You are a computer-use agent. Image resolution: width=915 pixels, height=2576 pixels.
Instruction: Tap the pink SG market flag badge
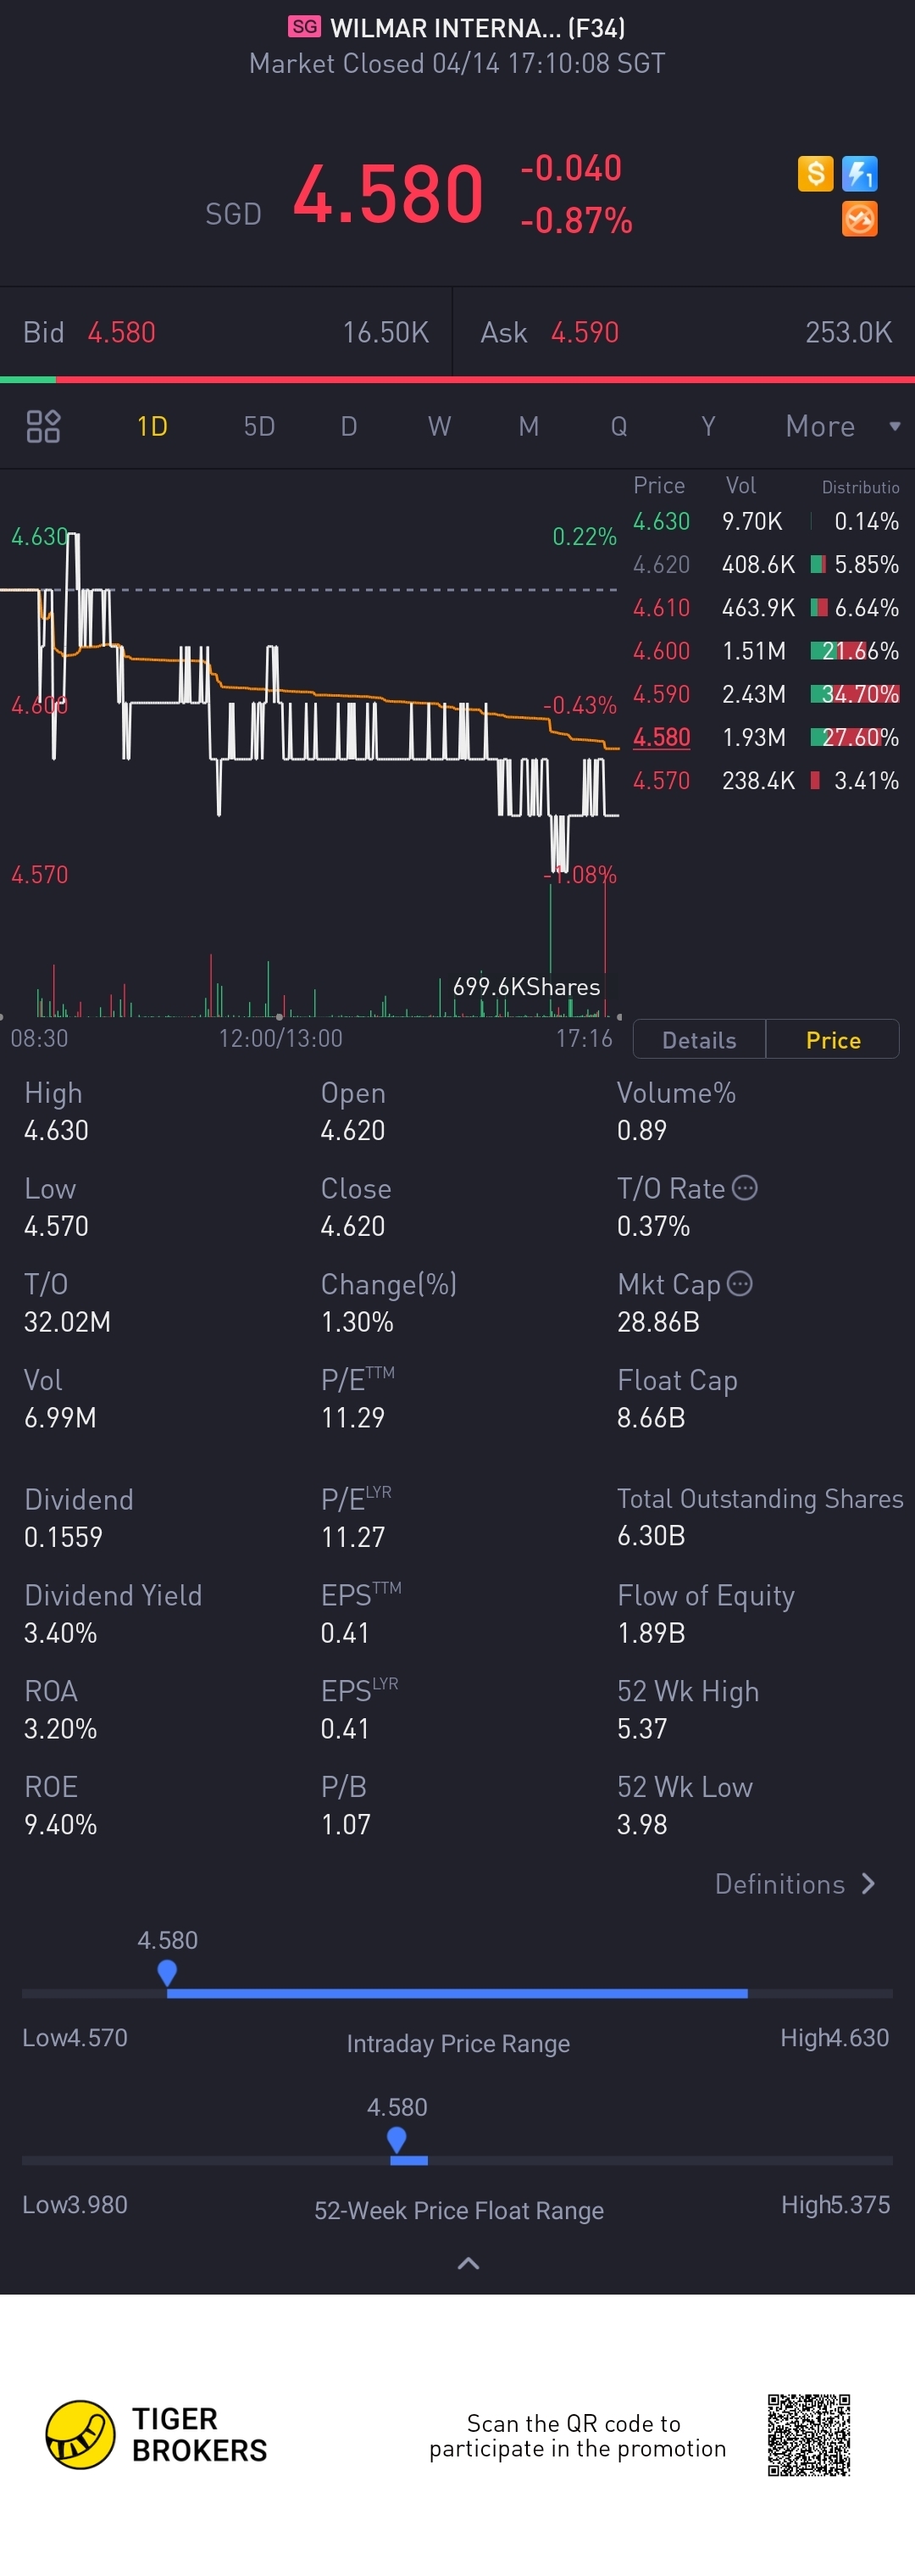coord(305,27)
